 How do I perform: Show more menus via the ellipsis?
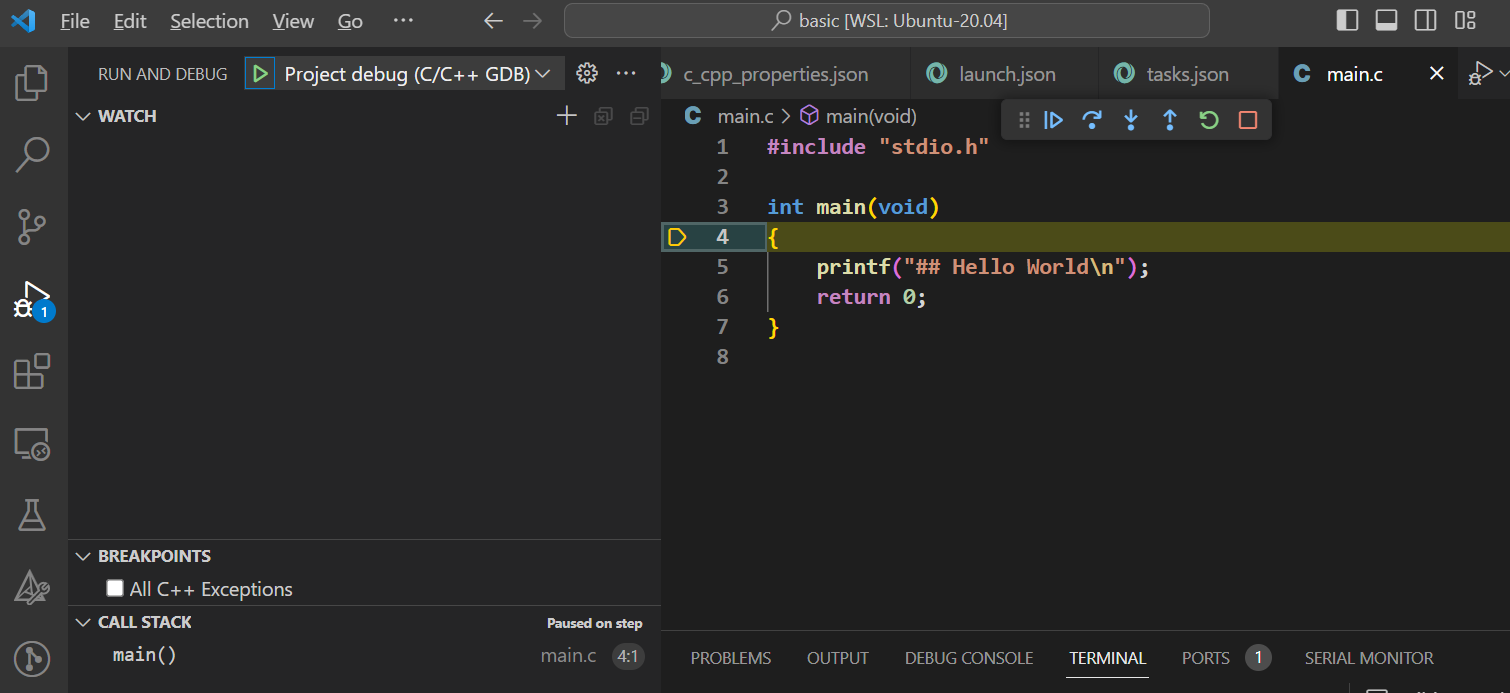[x=403, y=21]
